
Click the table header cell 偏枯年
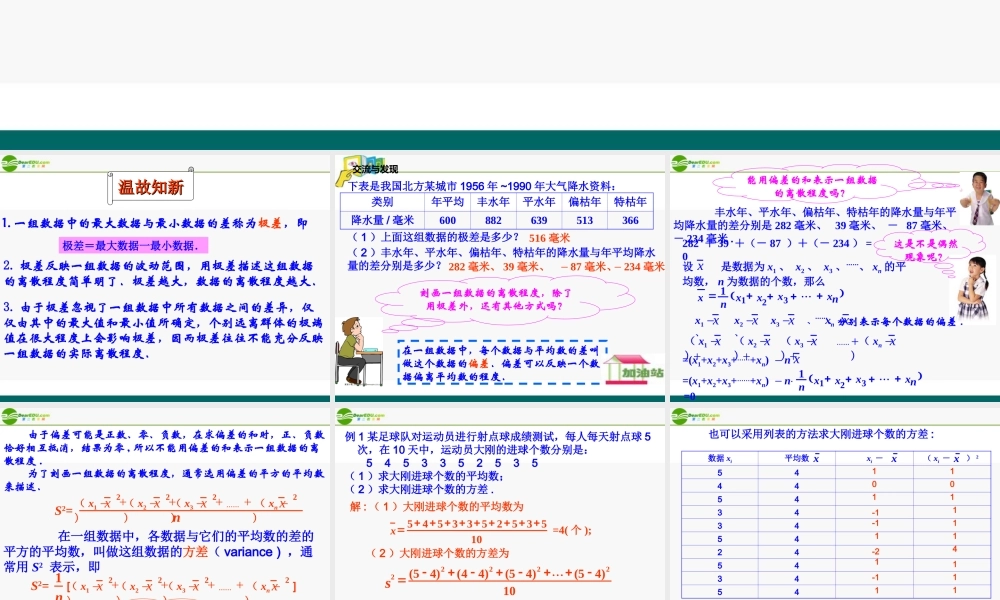(585, 201)
